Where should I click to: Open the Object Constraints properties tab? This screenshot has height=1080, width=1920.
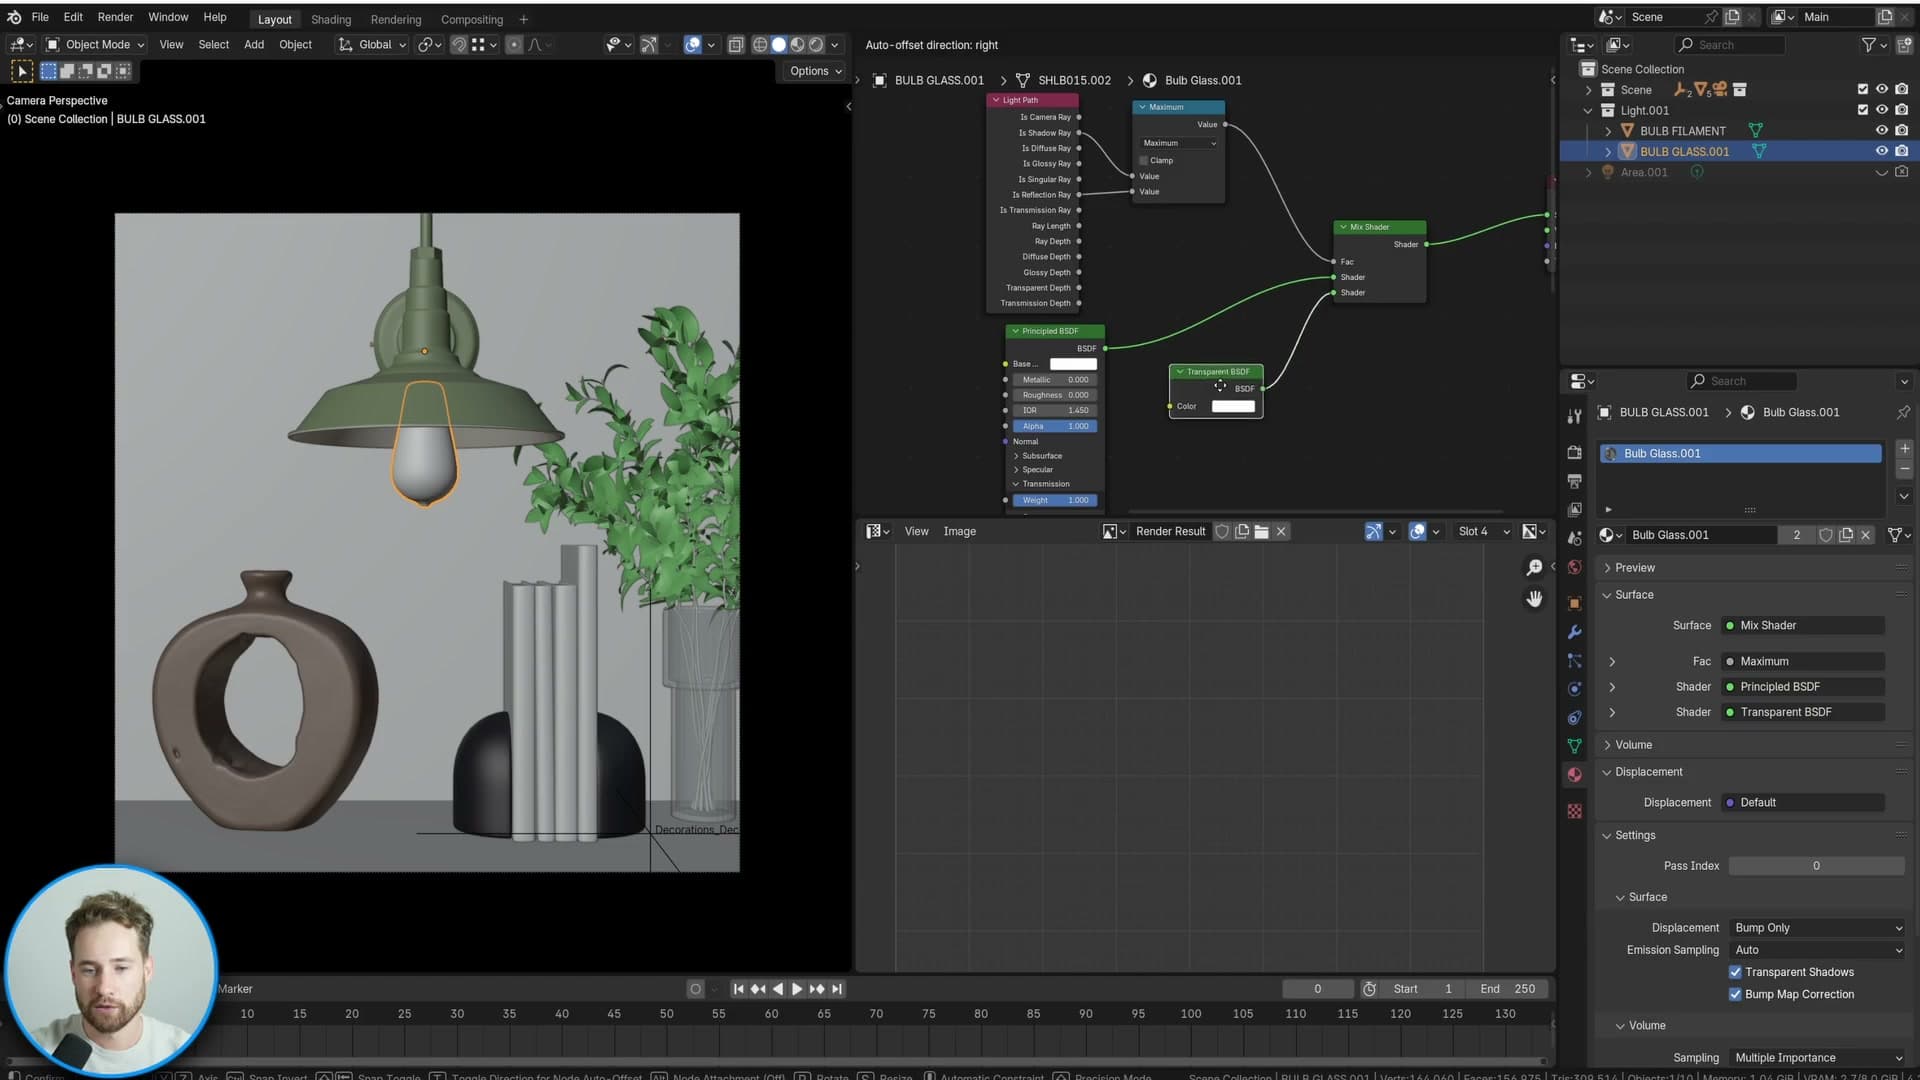[1574, 717]
